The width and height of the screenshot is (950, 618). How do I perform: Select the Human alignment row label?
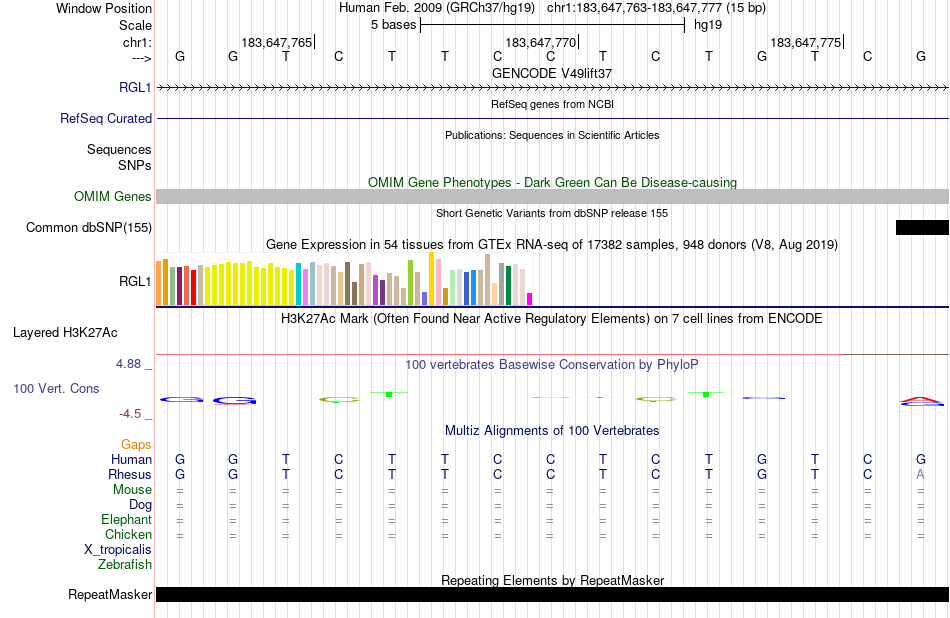pyautogui.click(x=131, y=460)
